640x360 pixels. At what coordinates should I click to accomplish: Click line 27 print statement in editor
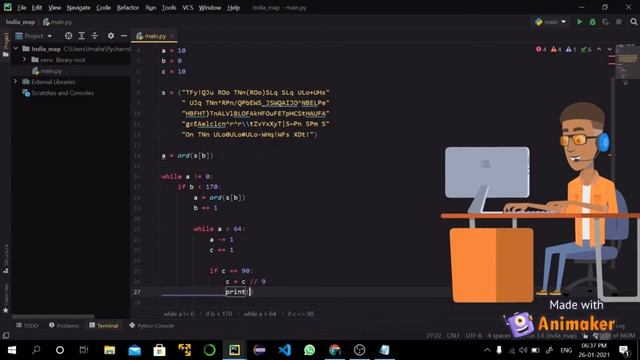(239, 292)
